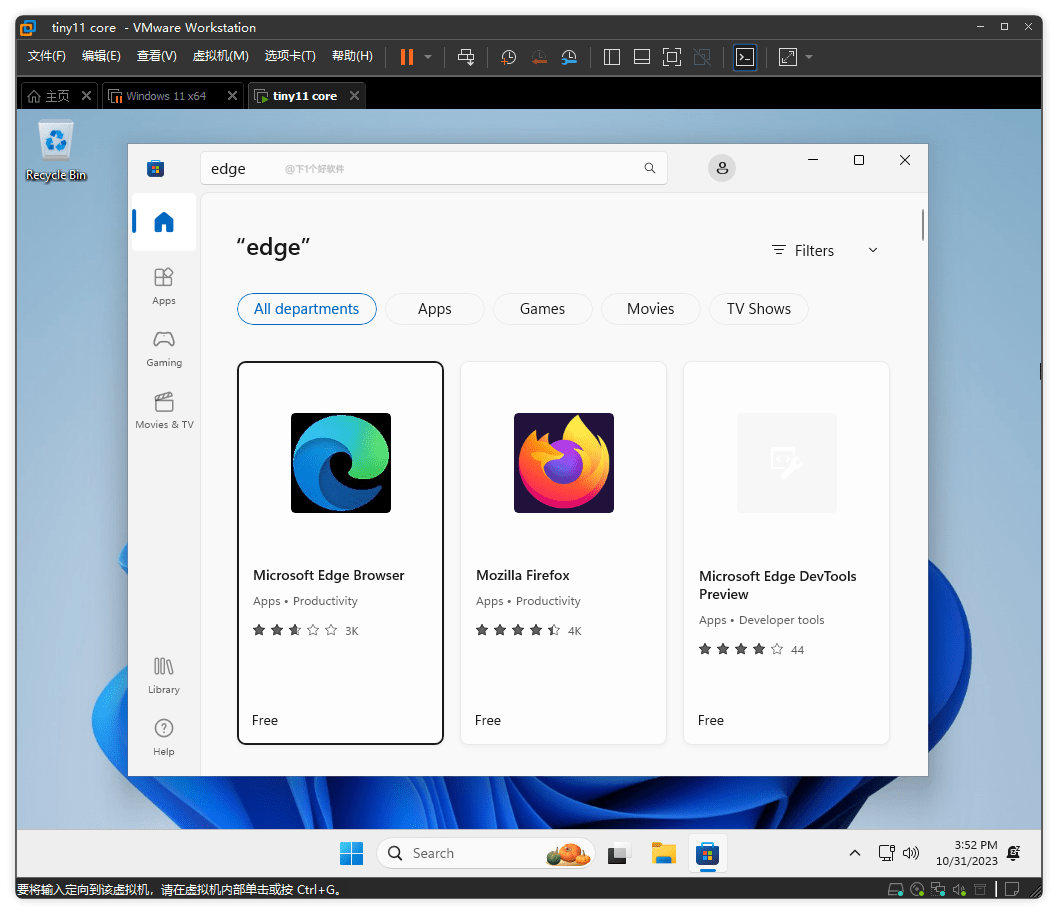Viewport: 1058px width, 914px height.
Task: Select the Microsoft Store taskbar icon
Action: click(707, 853)
